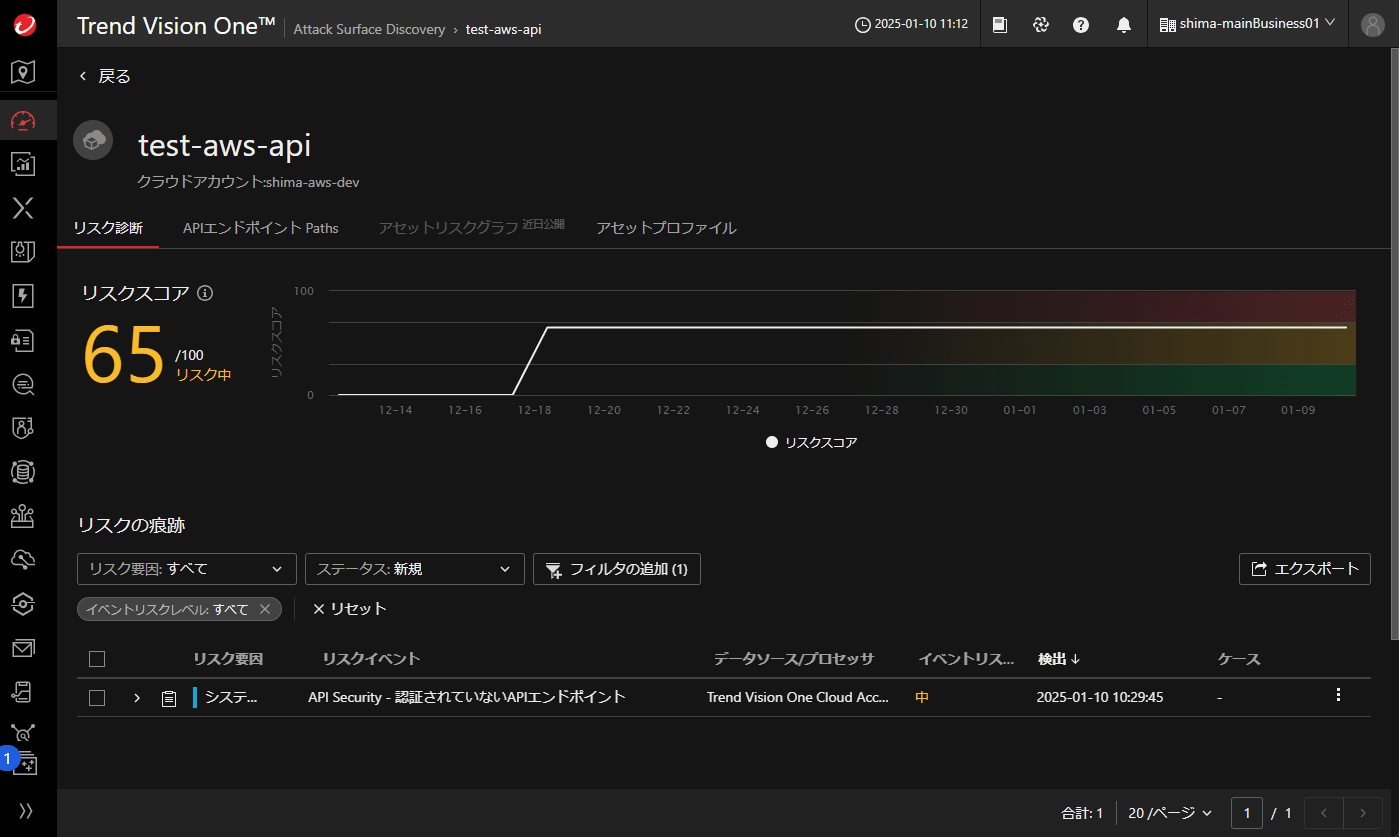Expand the API Security risk event row

[137, 698]
